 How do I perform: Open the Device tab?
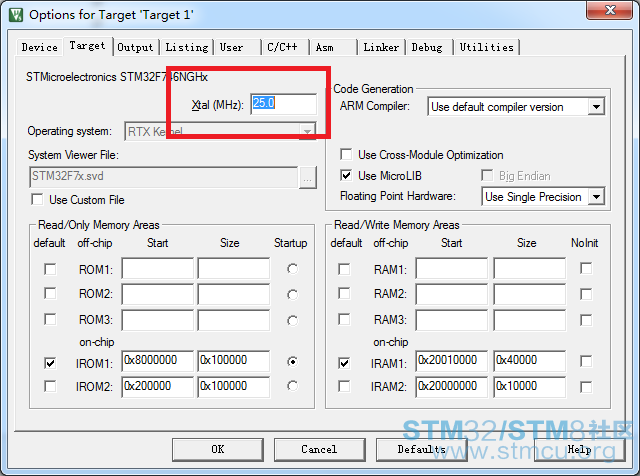(x=40, y=47)
